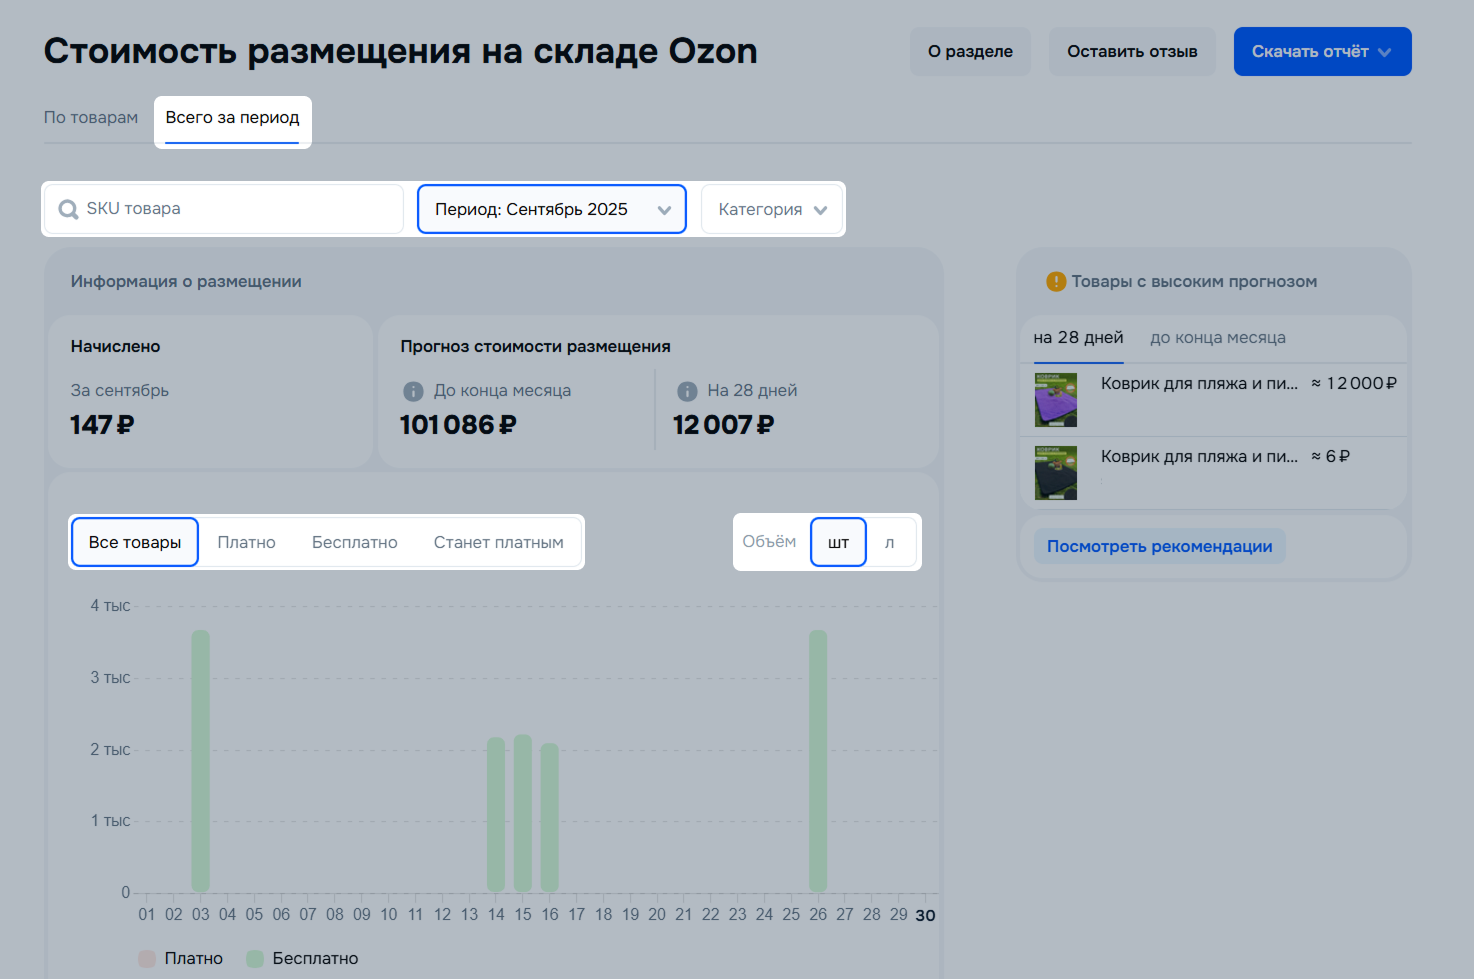Click the orange warning icon for high forecast
Viewport: 1474px width, 979px height.
click(x=1055, y=282)
